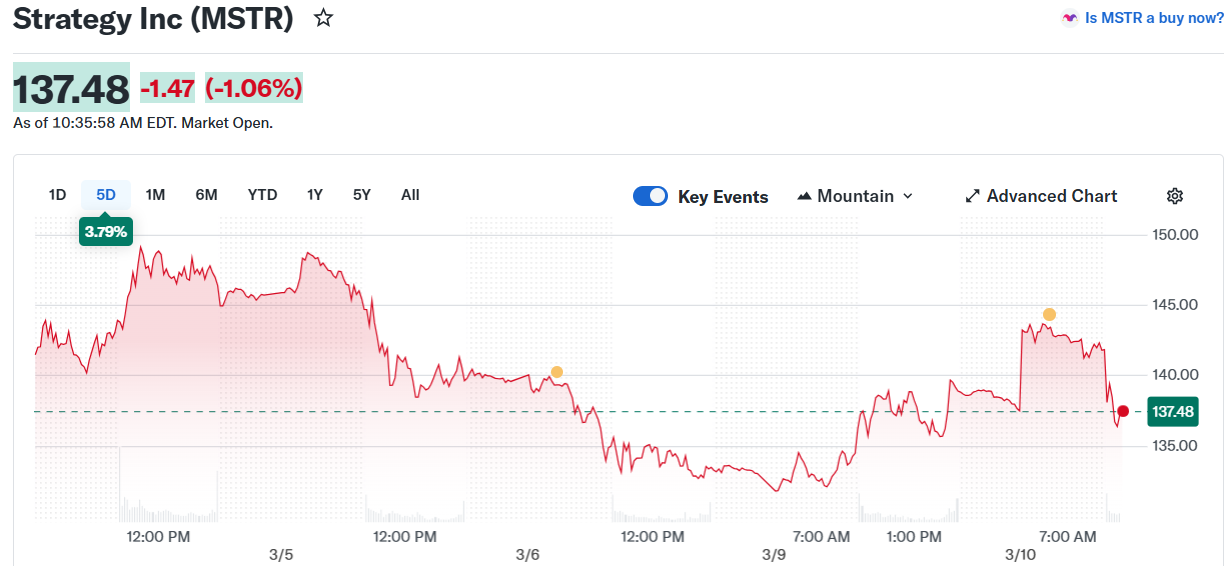The height and width of the screenshot is (566, 1226).
Task: Switch chart to 6M range
Action: coord(206,195)
